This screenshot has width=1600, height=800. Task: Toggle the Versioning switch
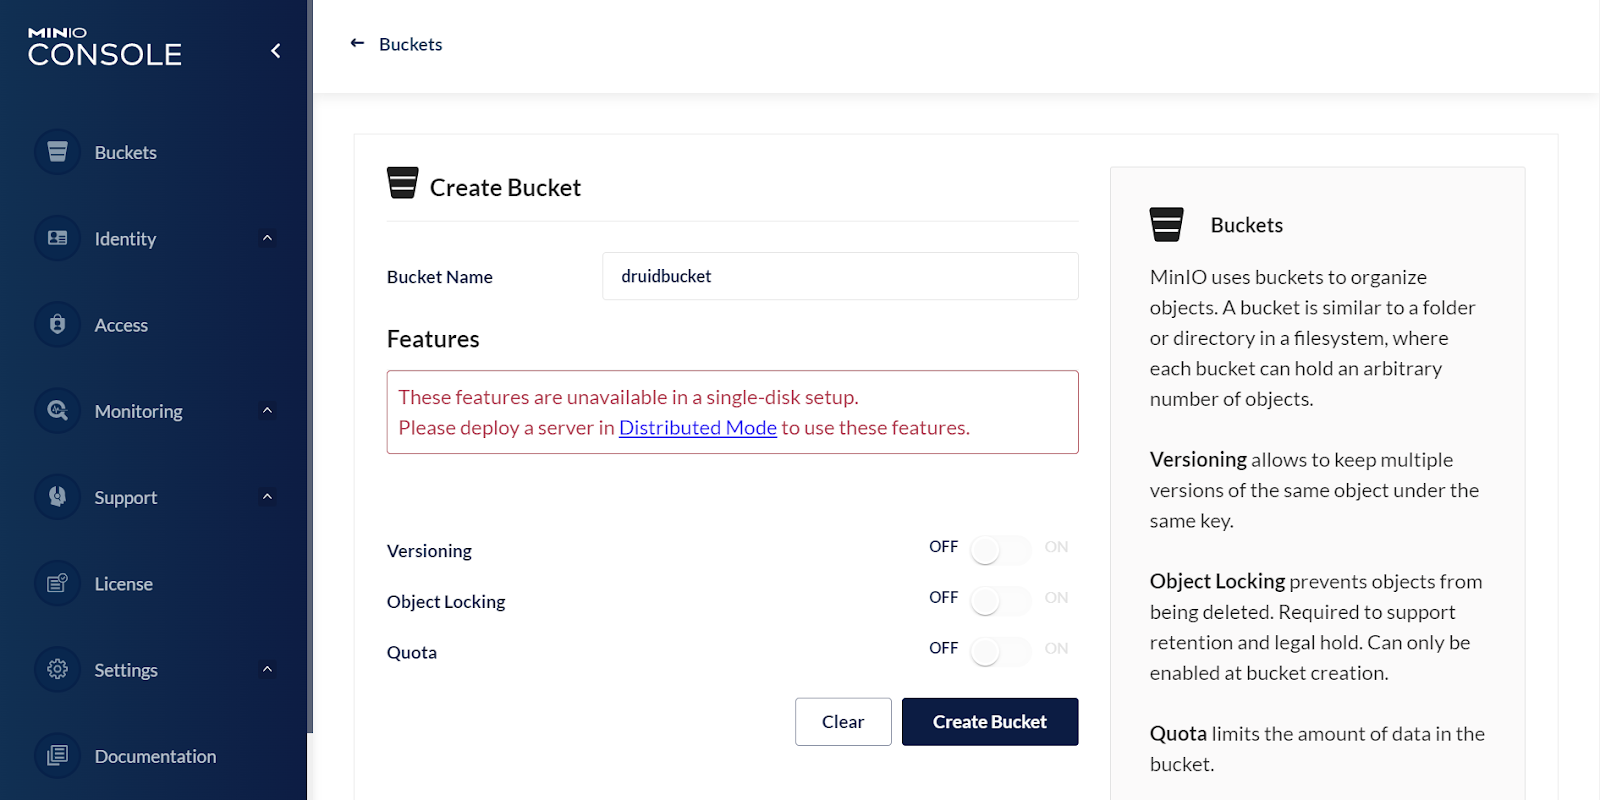pos(999,550)
